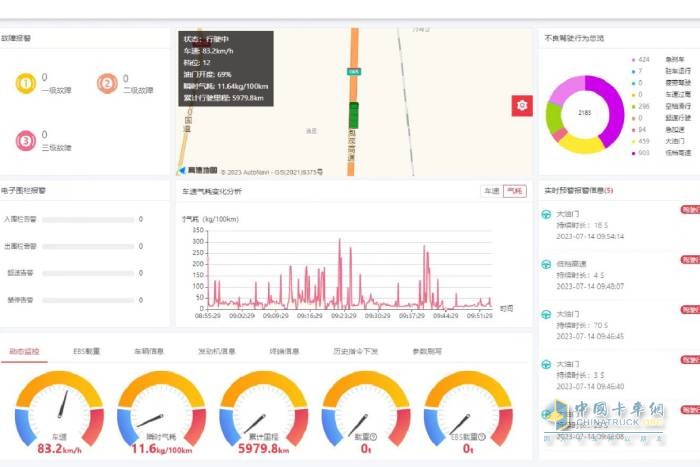Click the small red donut chart segment
Image resolution: width=700 pixels, height=467 pixels.
(559, 134)
